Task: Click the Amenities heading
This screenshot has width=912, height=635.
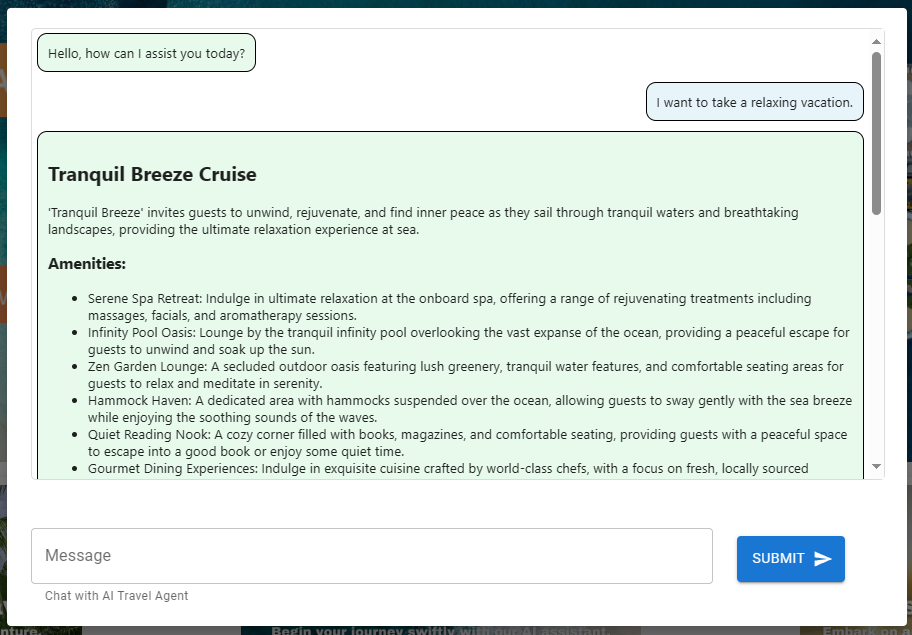Action: [x=86, y=264]
